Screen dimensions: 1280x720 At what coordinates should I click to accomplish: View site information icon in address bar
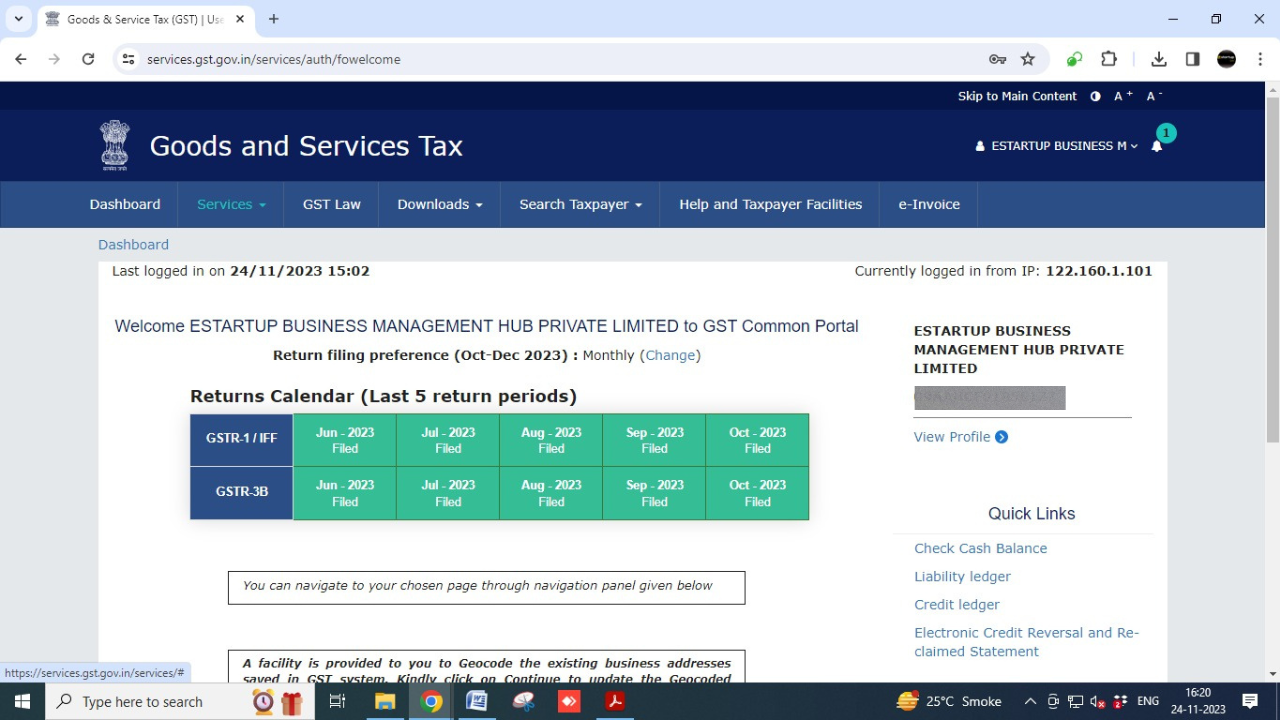pyautogui.click(x=128, y=59)
